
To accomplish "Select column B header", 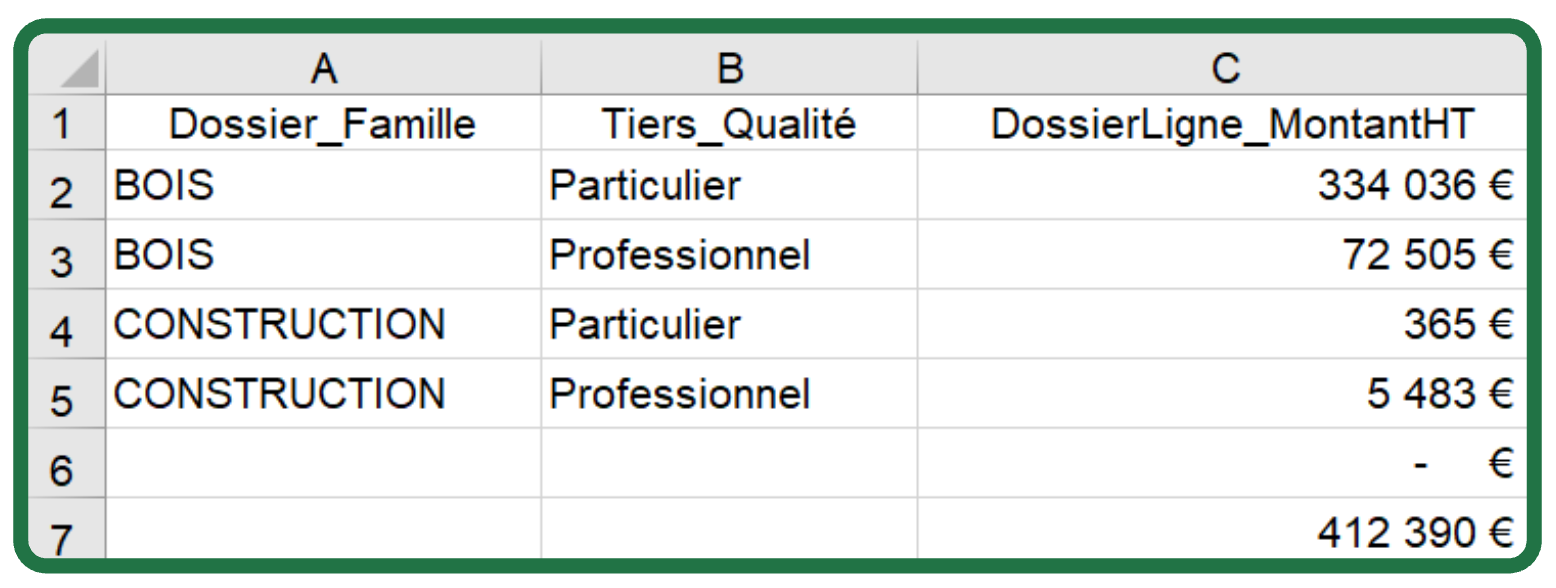I will tap(729, 68).
